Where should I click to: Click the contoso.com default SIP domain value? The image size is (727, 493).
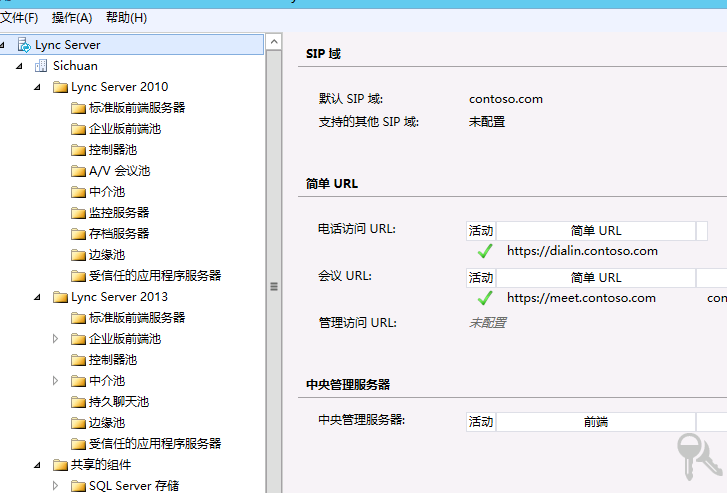(506, 99)
